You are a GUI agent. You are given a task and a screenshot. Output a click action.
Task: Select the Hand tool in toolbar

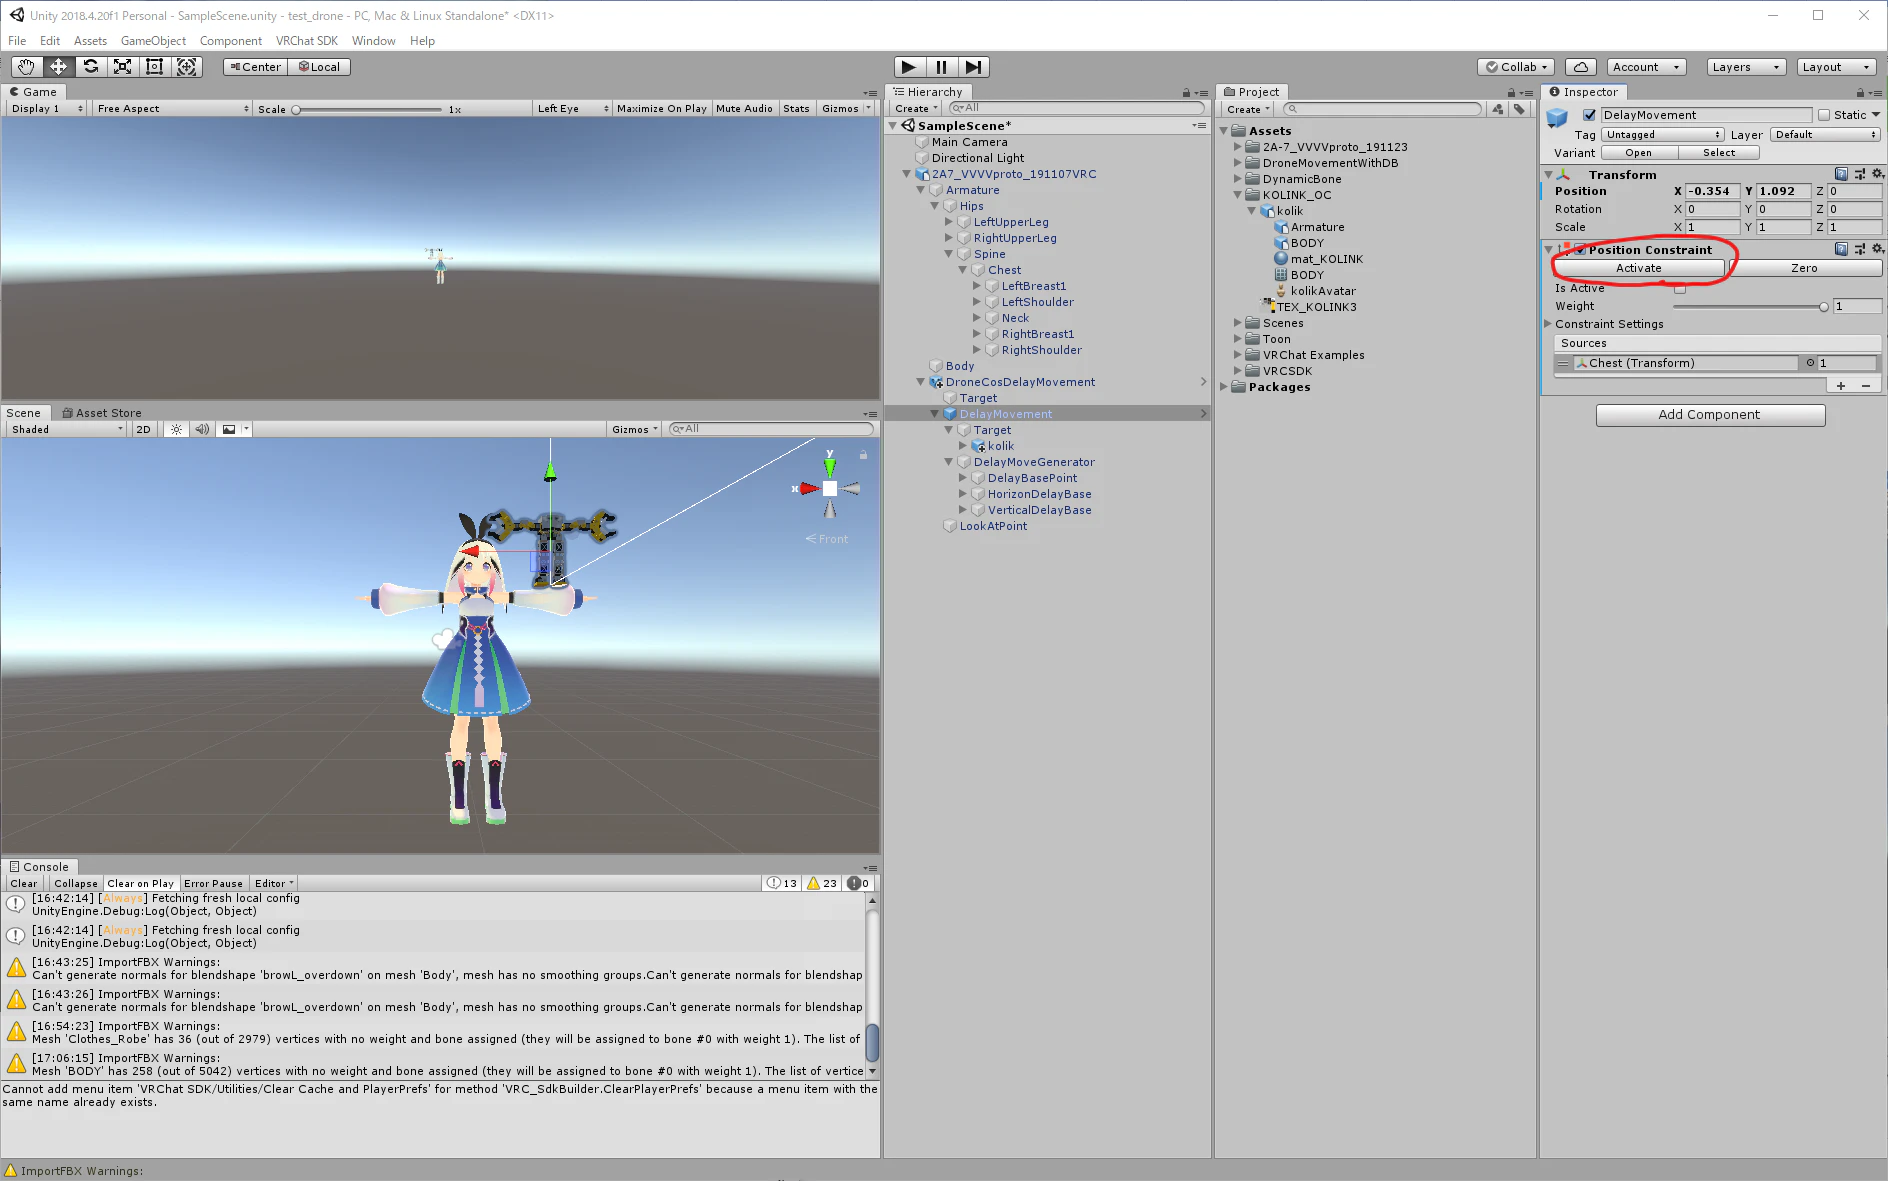tap(26, 67)
